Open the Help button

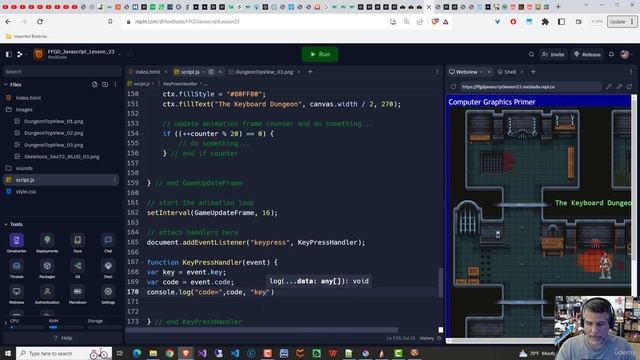click(63, 338)
